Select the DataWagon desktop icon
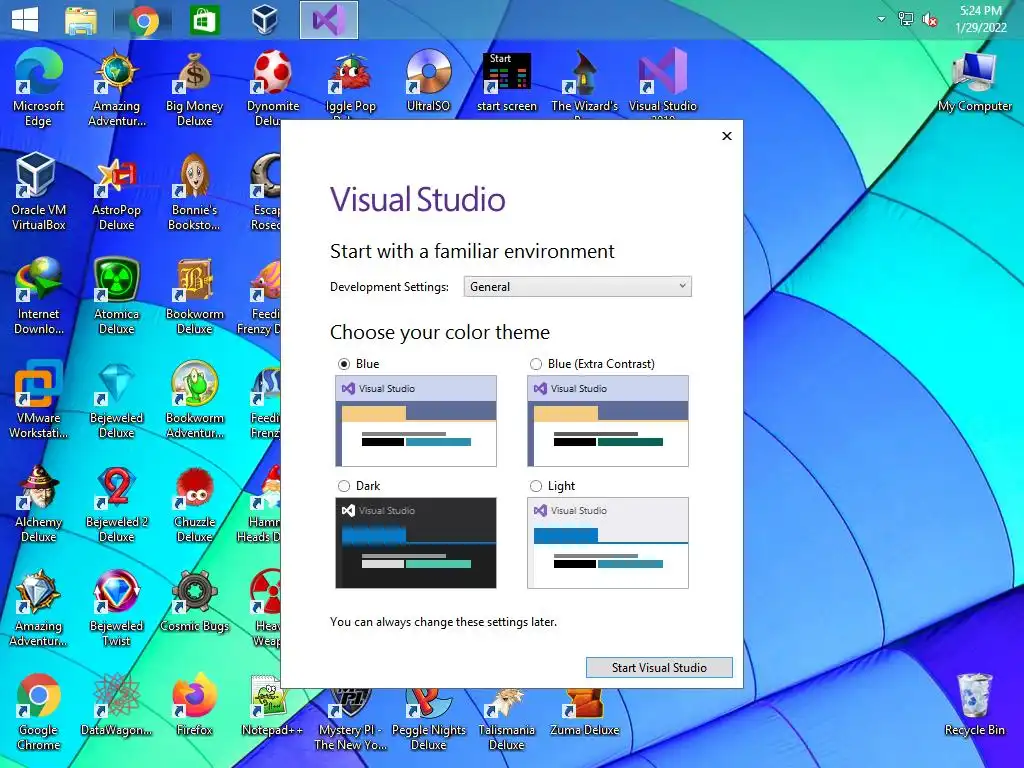This screenshot has height=768, width=1024. pos(116,705)
